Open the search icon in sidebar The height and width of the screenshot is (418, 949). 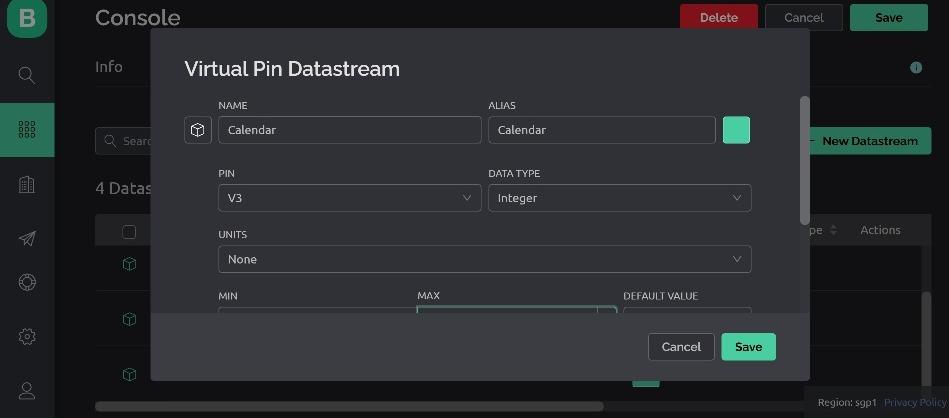[x=27, y=75]
